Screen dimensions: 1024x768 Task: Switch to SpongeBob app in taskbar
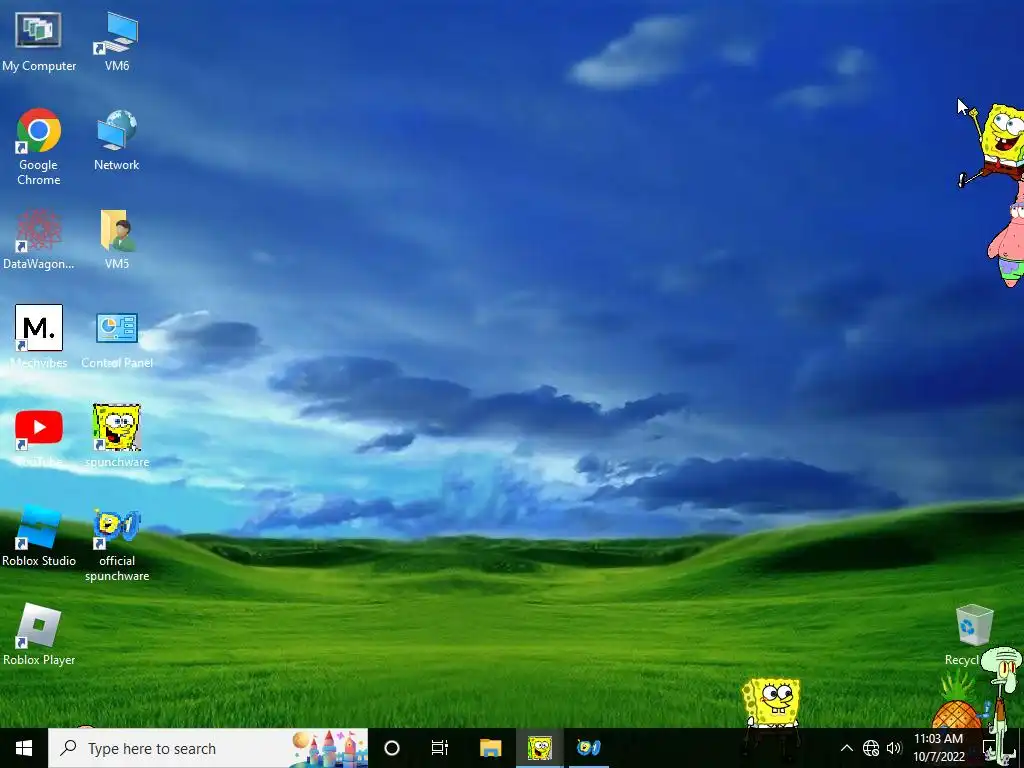click(539, 748)
